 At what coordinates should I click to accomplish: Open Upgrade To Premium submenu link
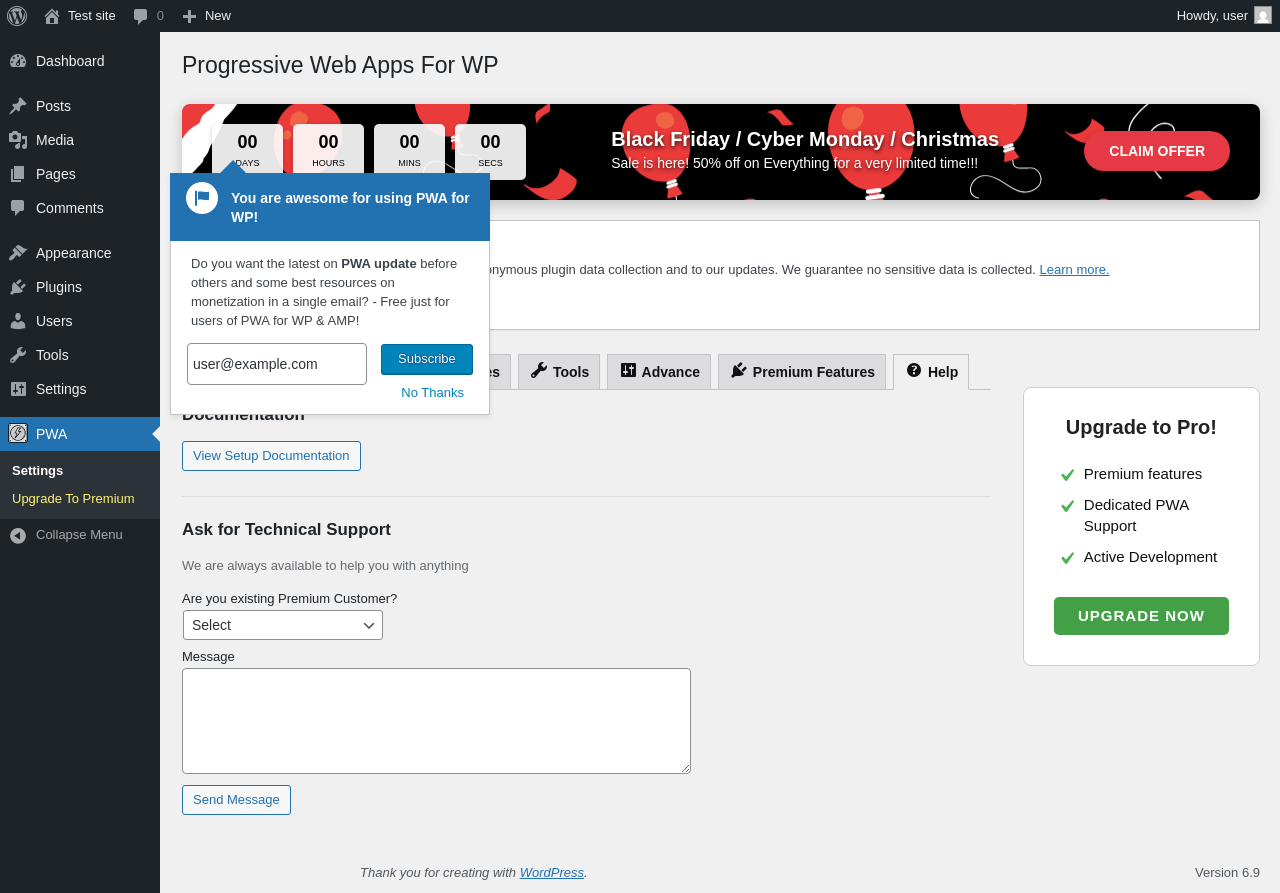(x=73, y=498)
